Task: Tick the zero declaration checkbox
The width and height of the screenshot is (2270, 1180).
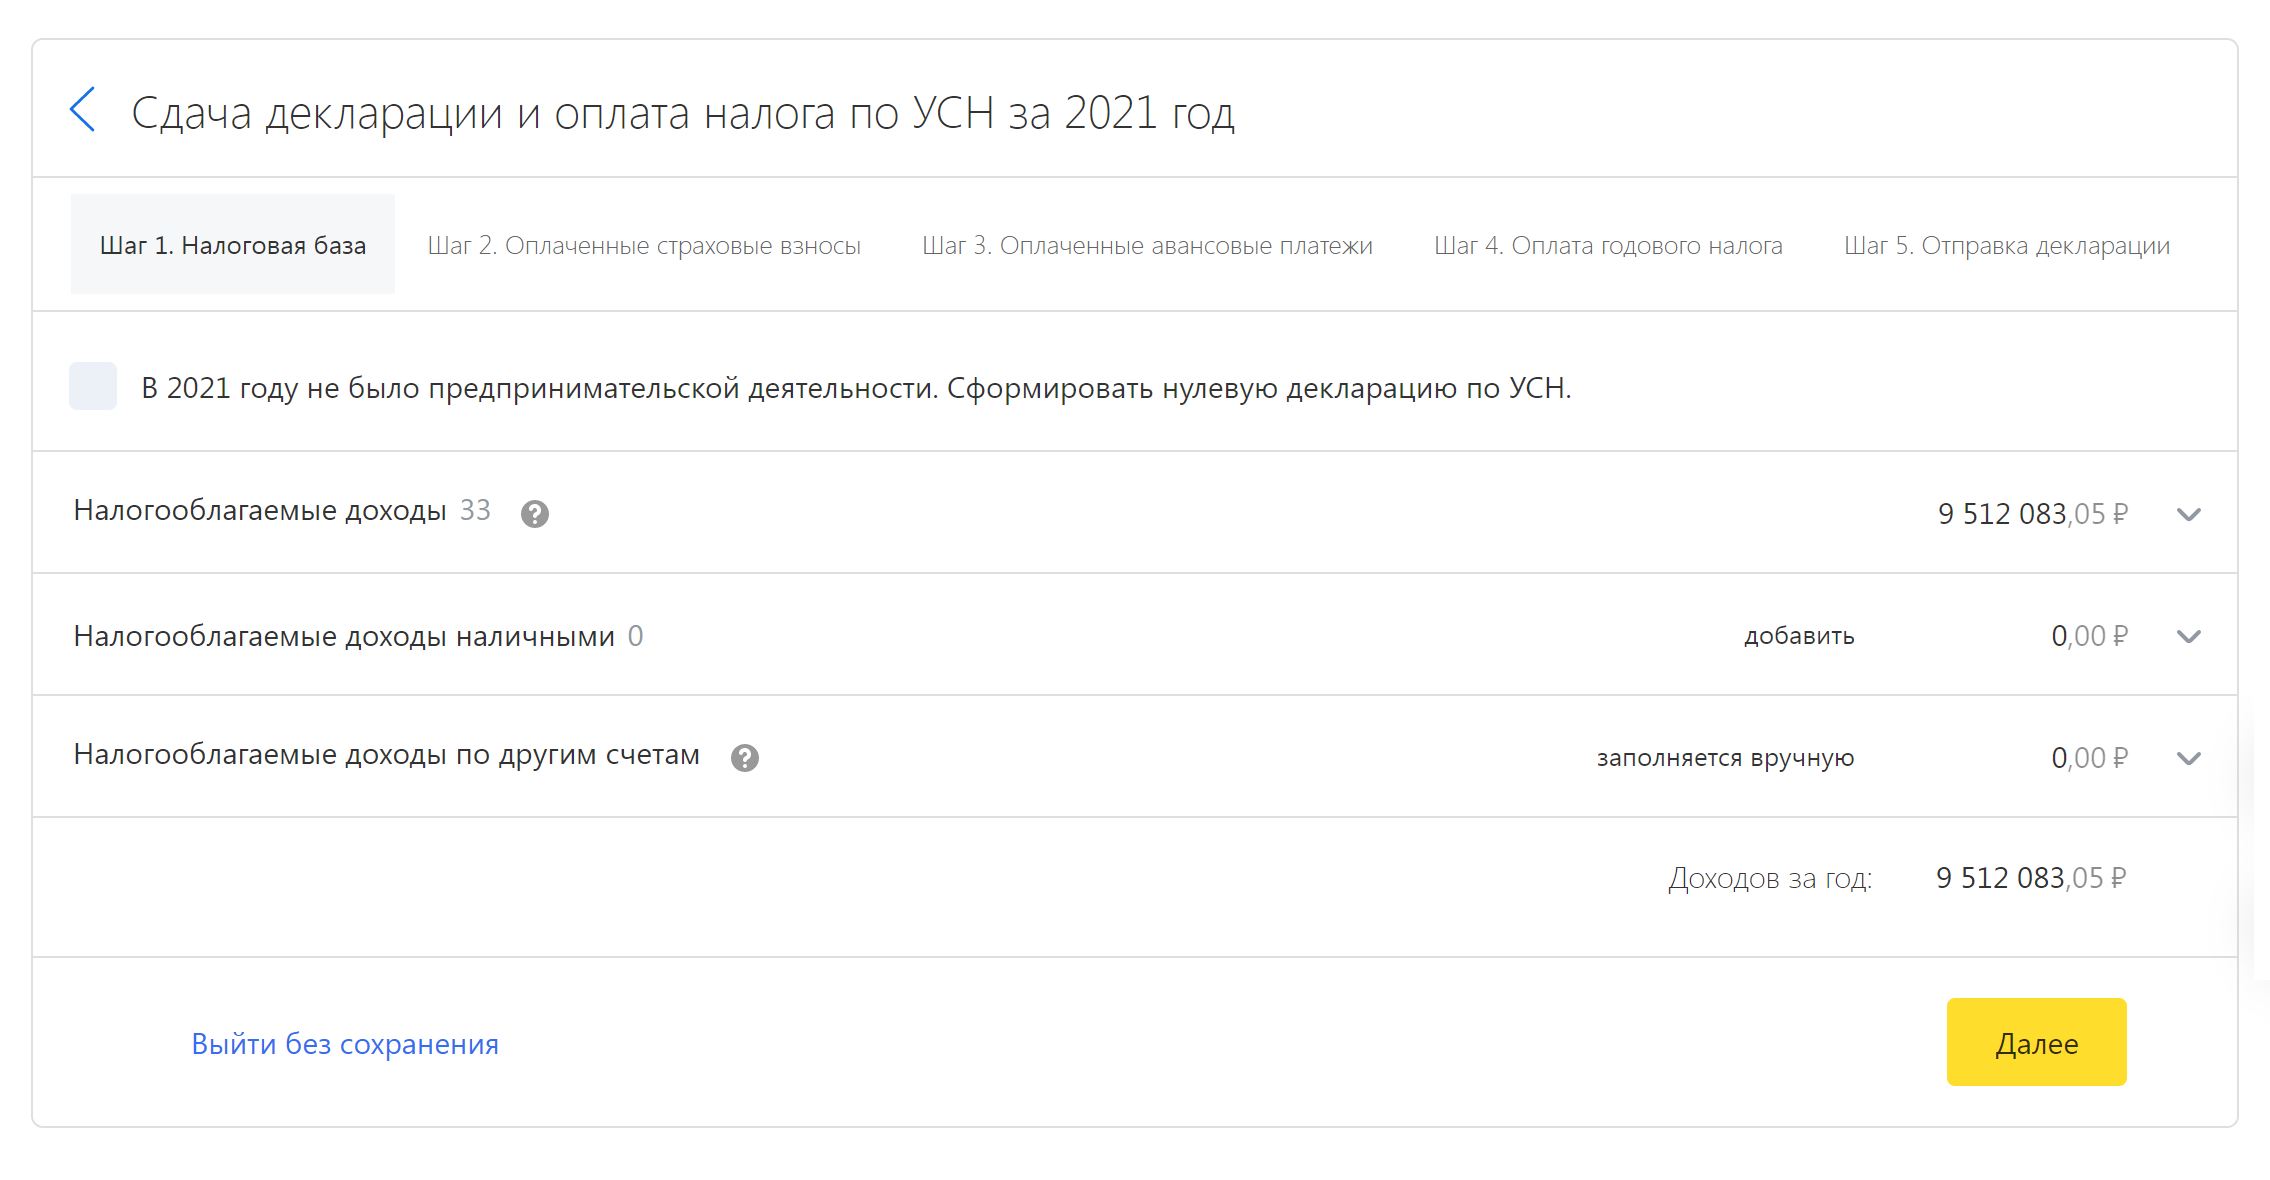Action: click(93, 386)
